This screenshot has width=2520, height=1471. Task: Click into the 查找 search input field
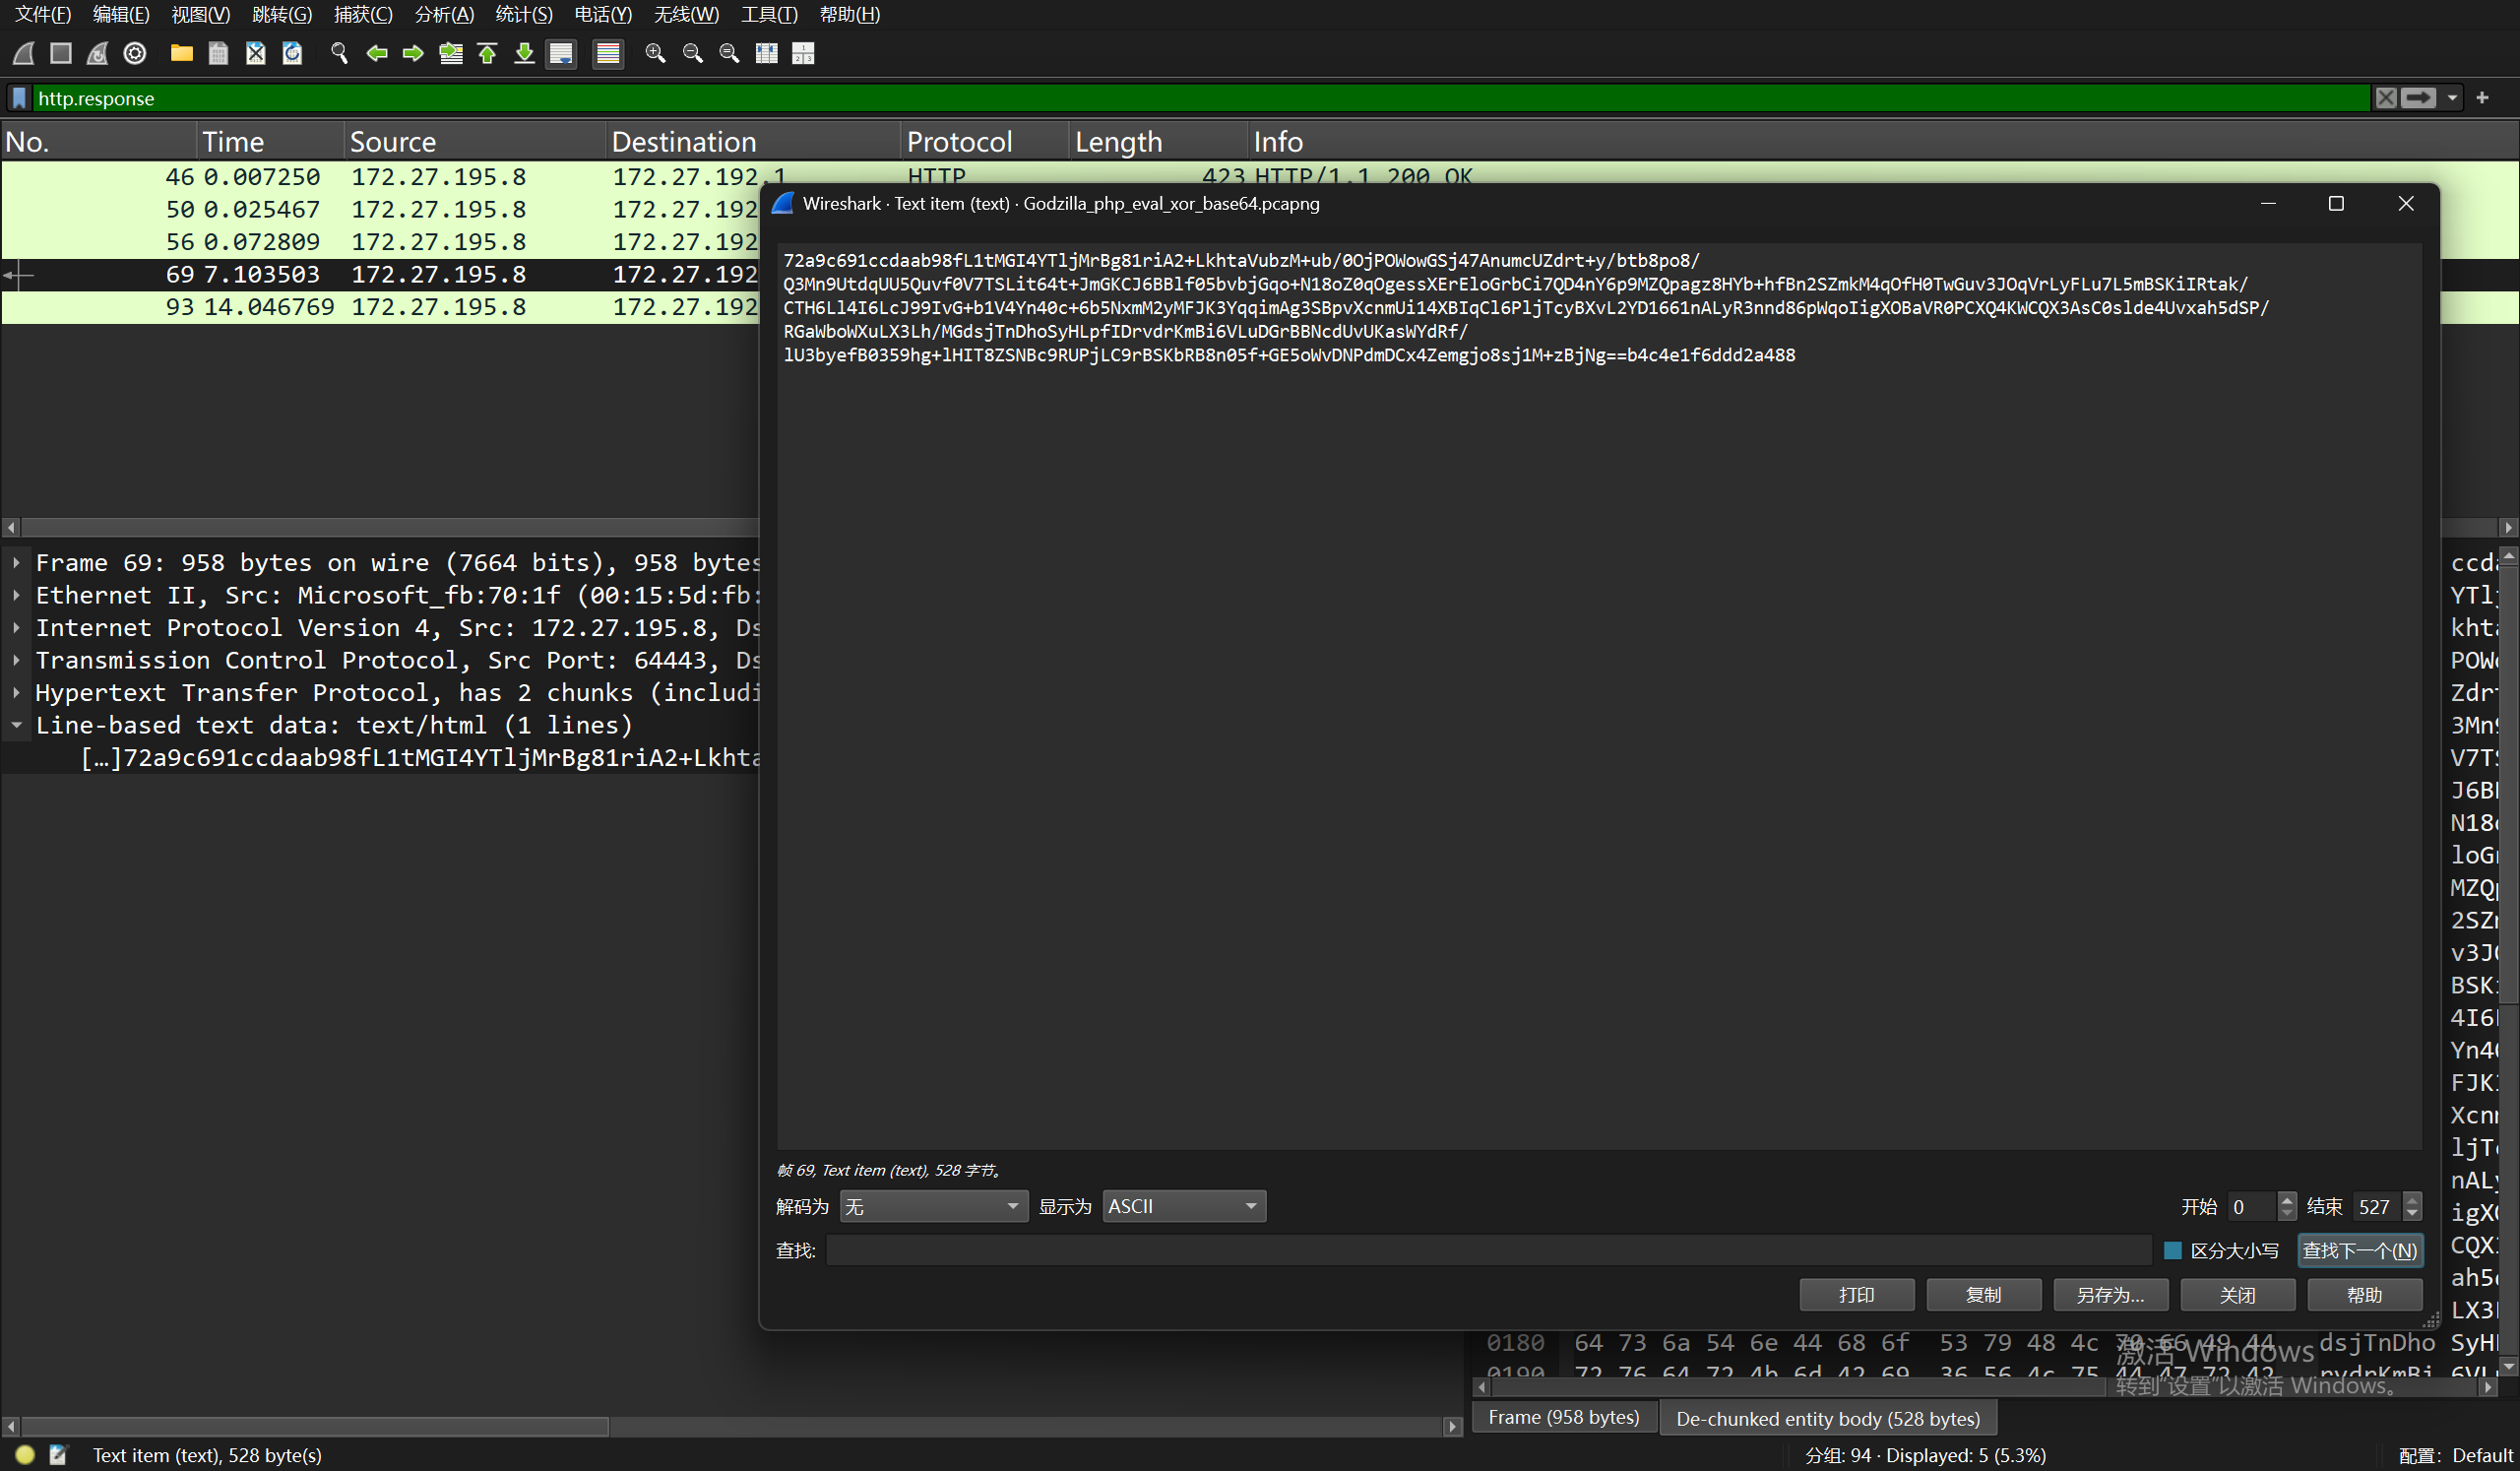point(1487,1250)
